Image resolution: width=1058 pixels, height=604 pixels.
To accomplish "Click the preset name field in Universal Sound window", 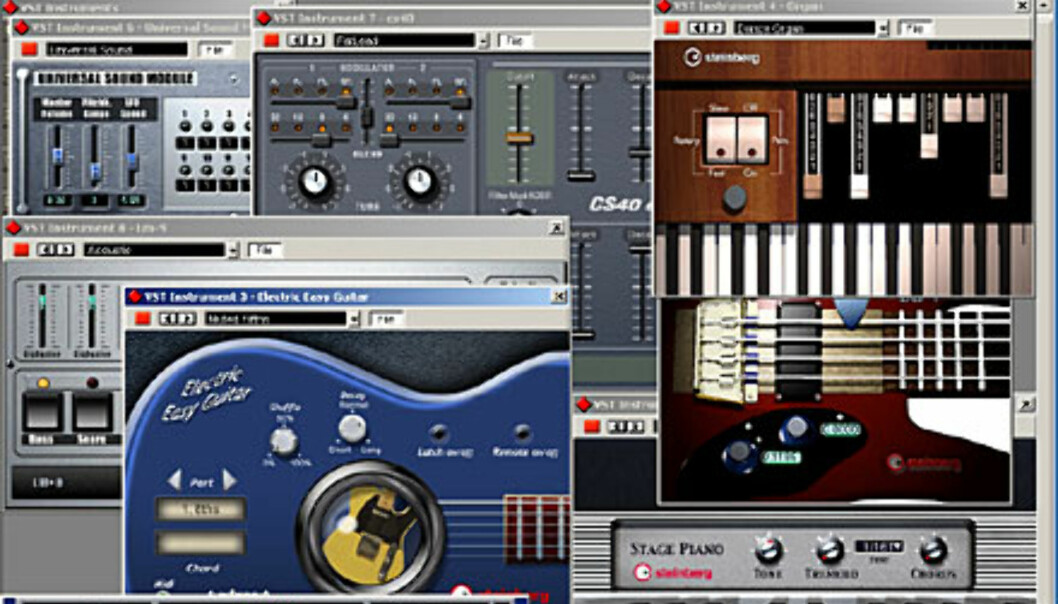I will pos(116,49).
